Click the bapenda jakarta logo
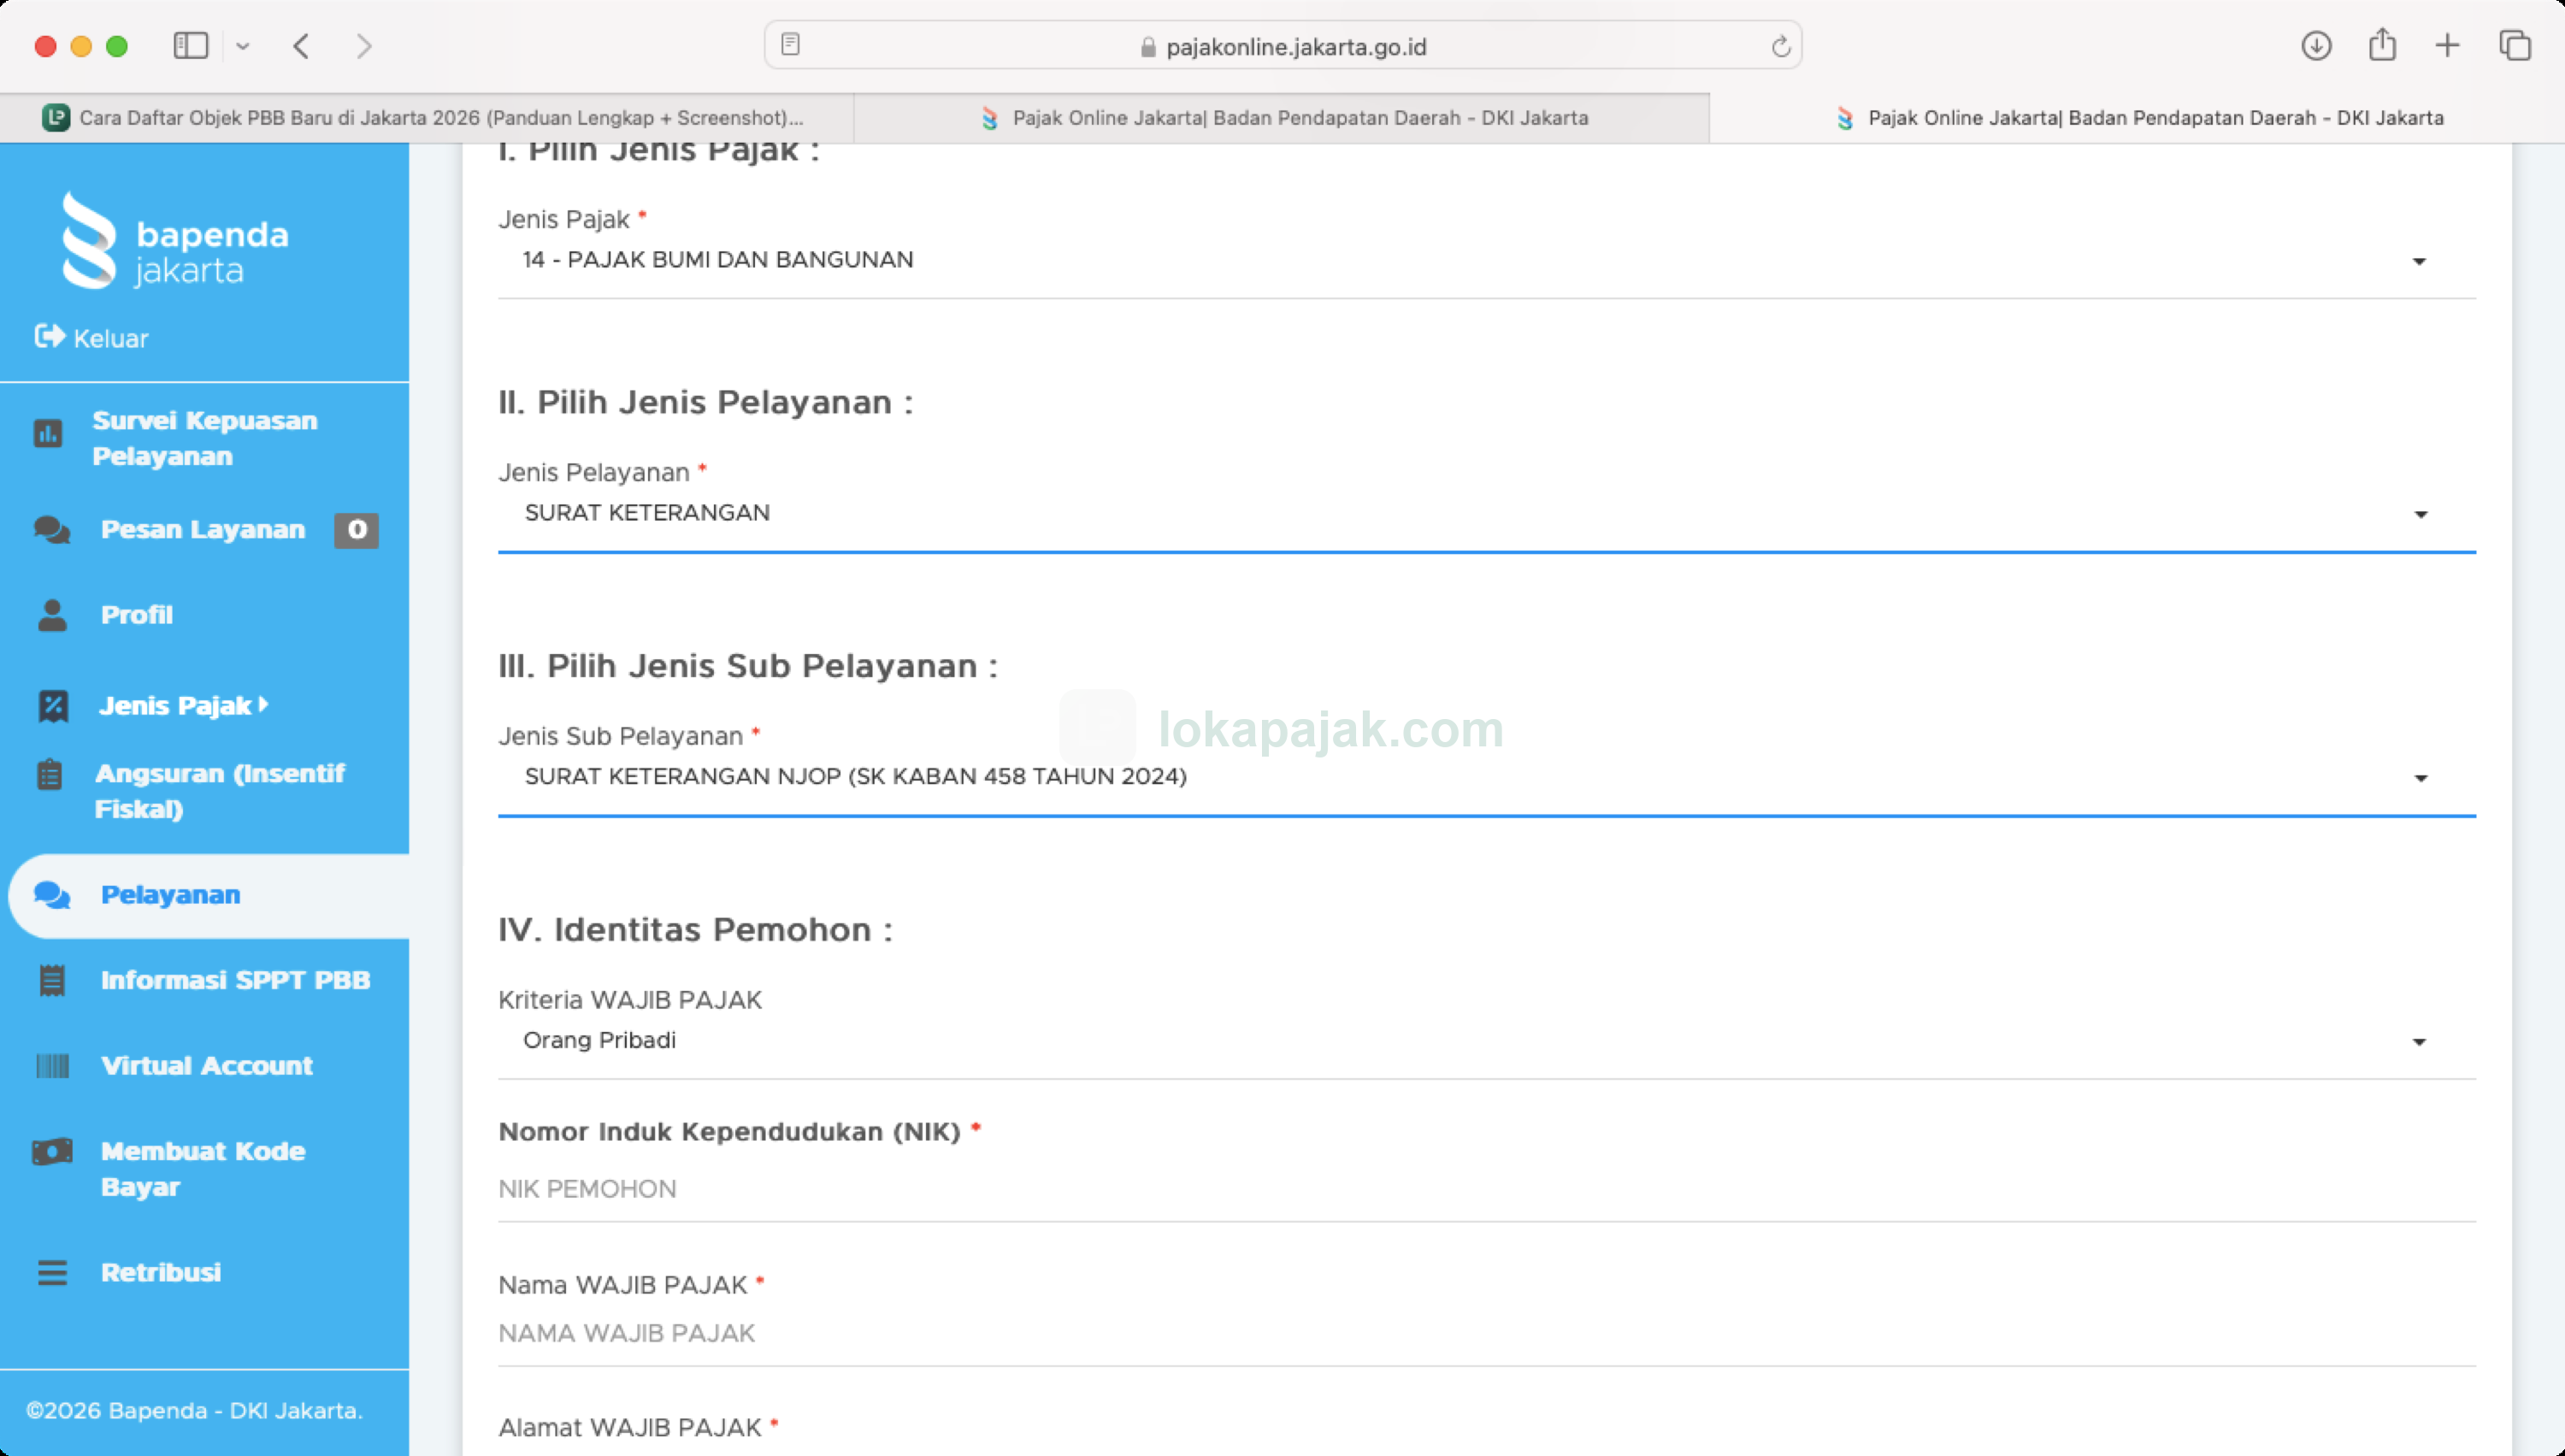2565x1456 pixels. pos(175,240)
